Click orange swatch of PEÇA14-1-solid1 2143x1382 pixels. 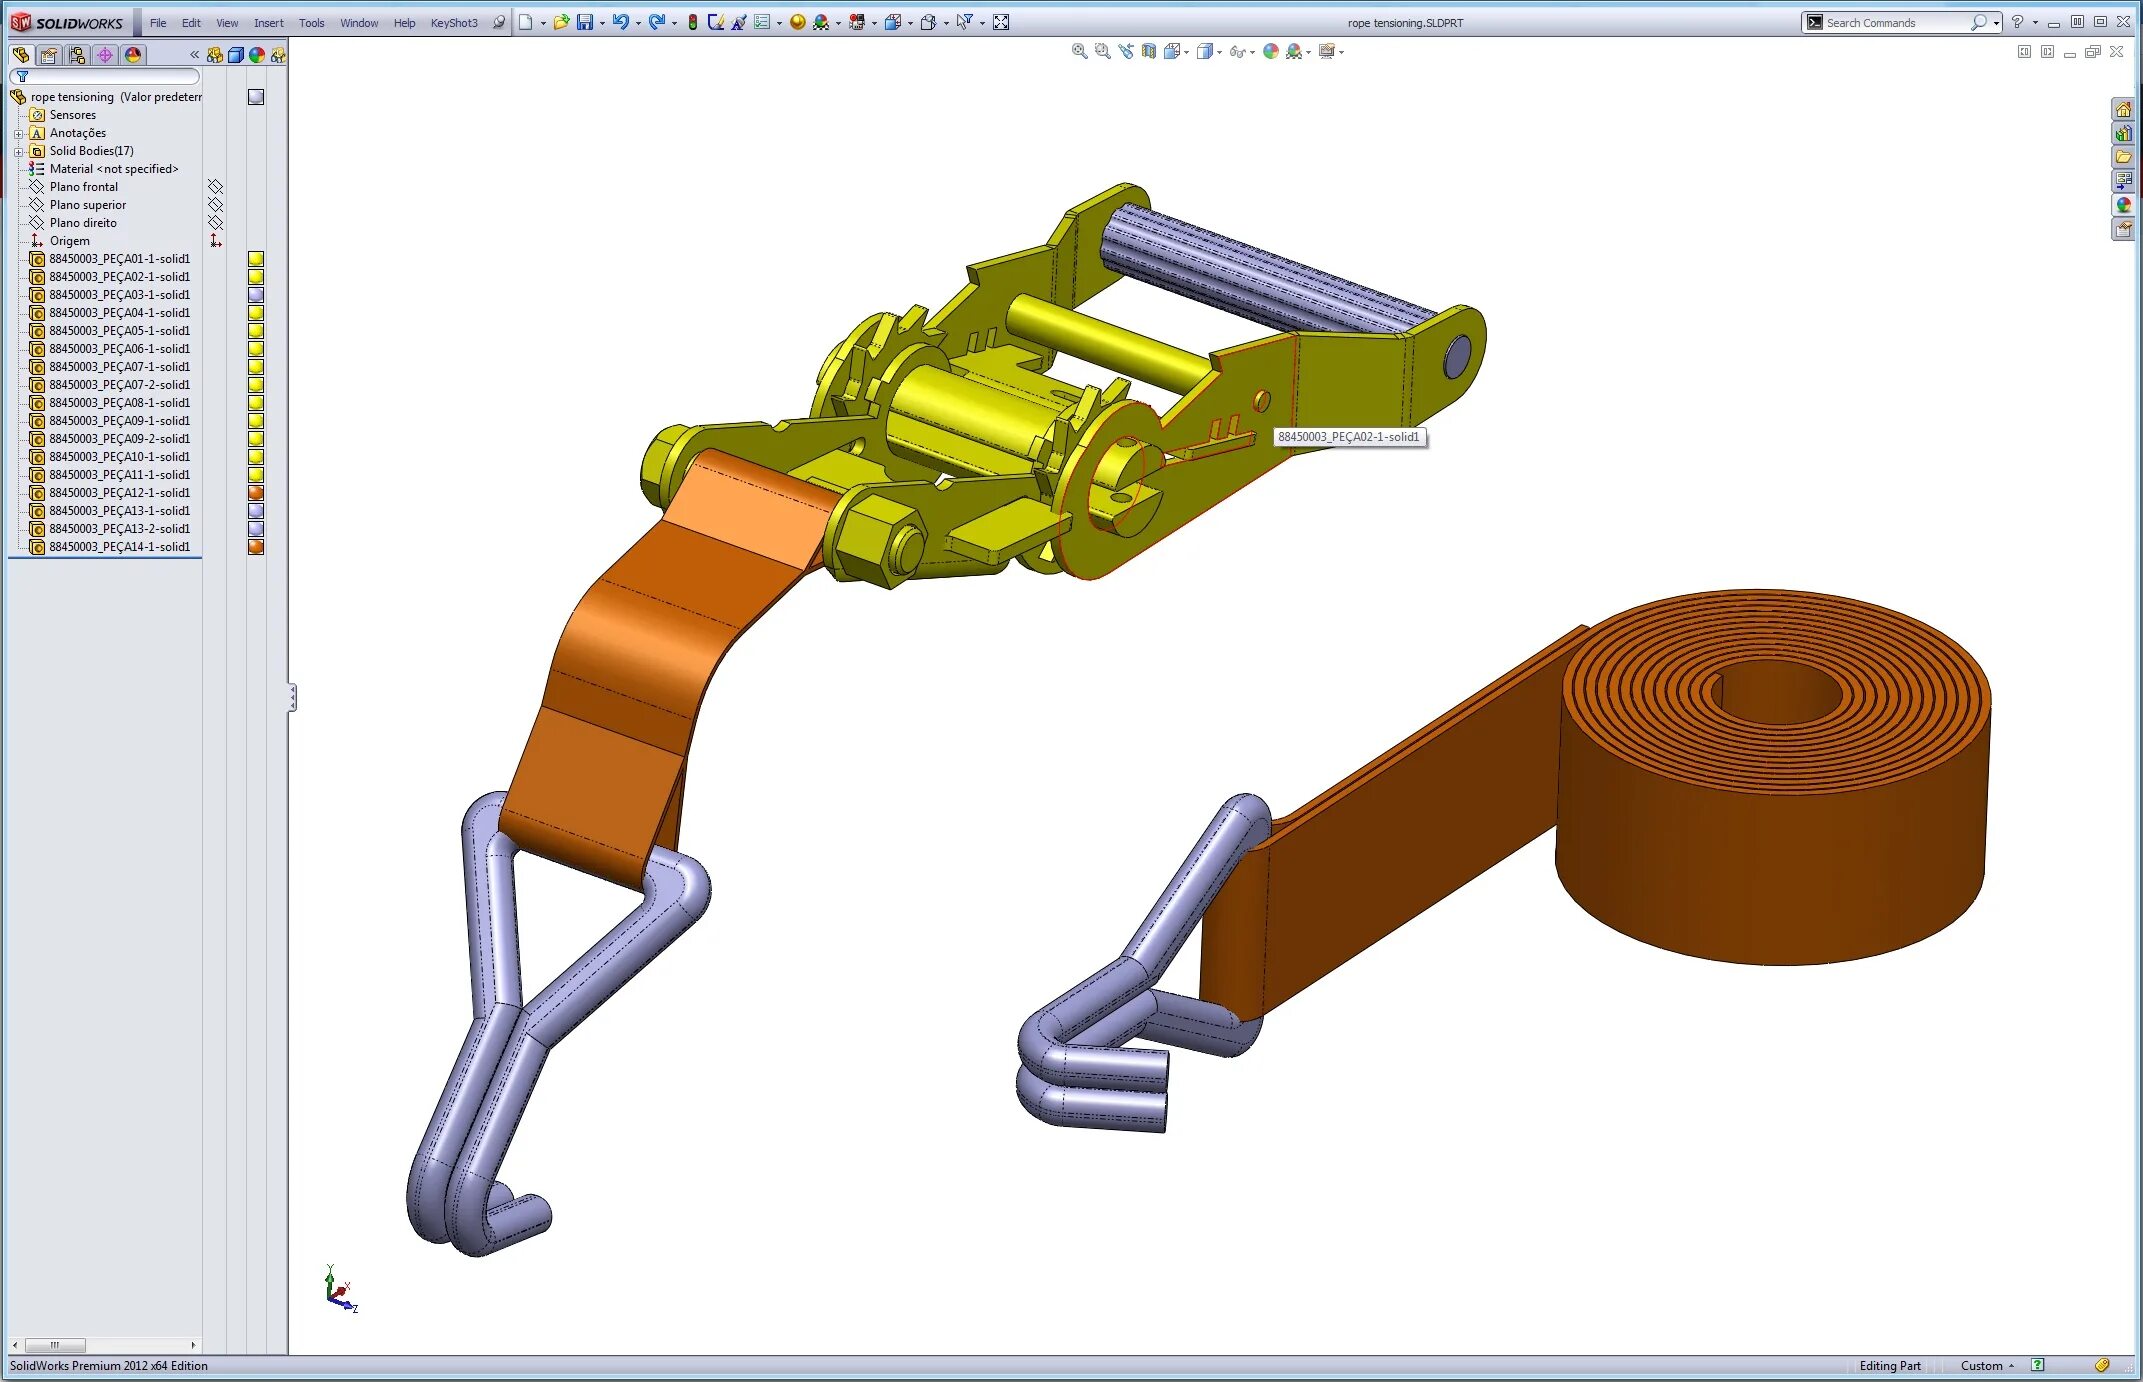(256, 547)
